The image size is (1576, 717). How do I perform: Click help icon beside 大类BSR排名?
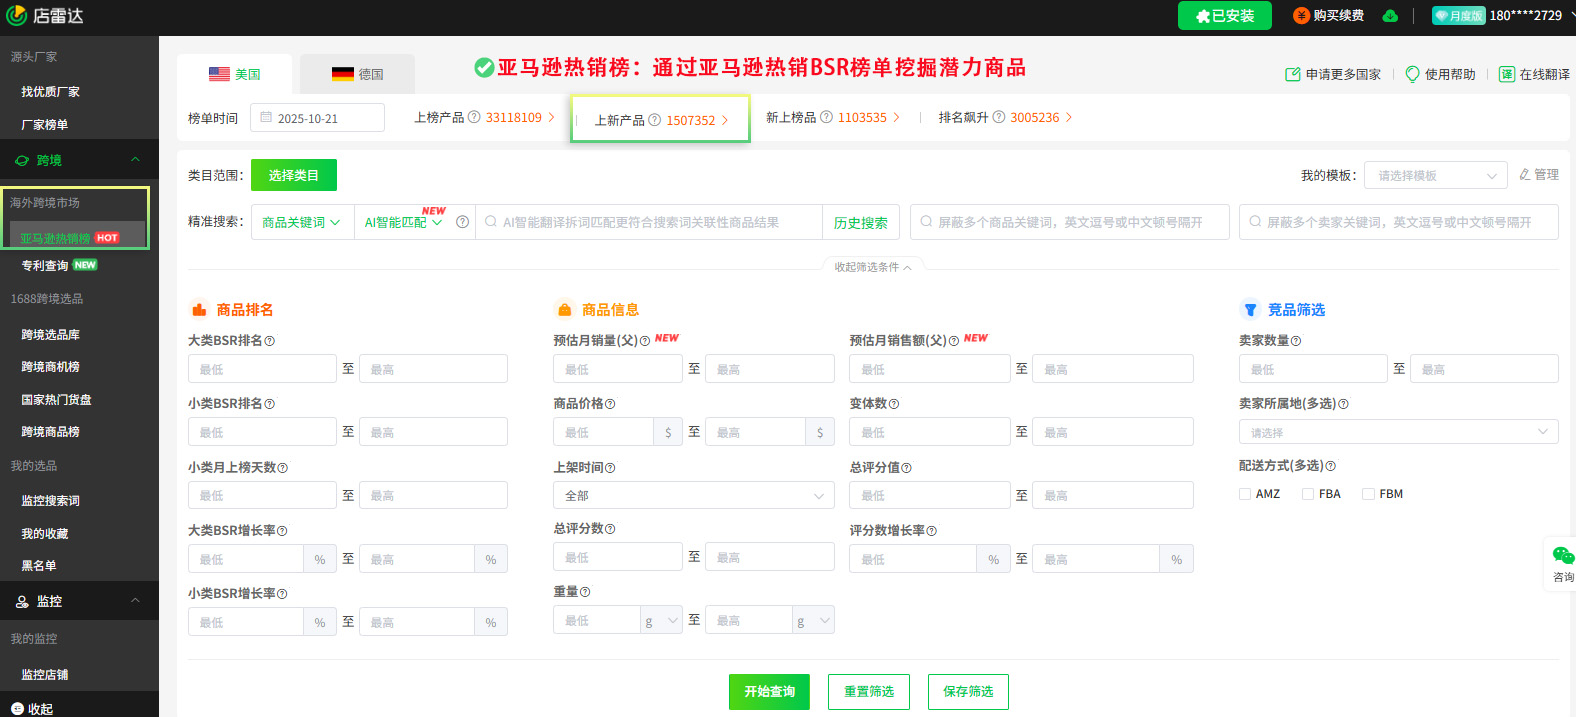270,341
